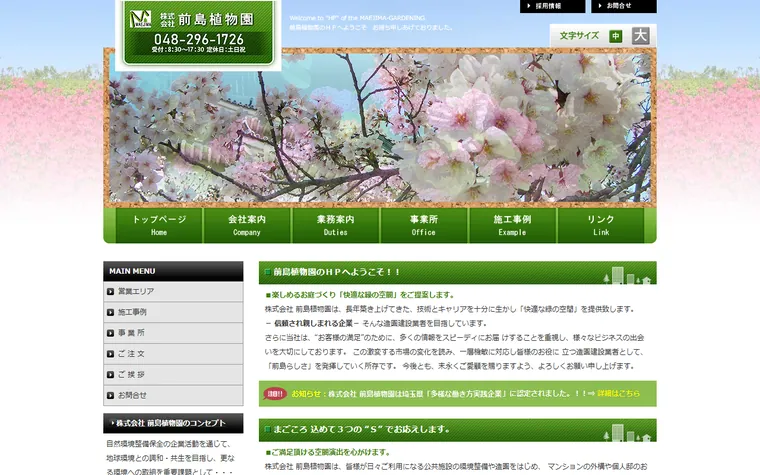760x475 pixels.
Task: Open the 施工事例 Example tab
Action: point(512,225)
